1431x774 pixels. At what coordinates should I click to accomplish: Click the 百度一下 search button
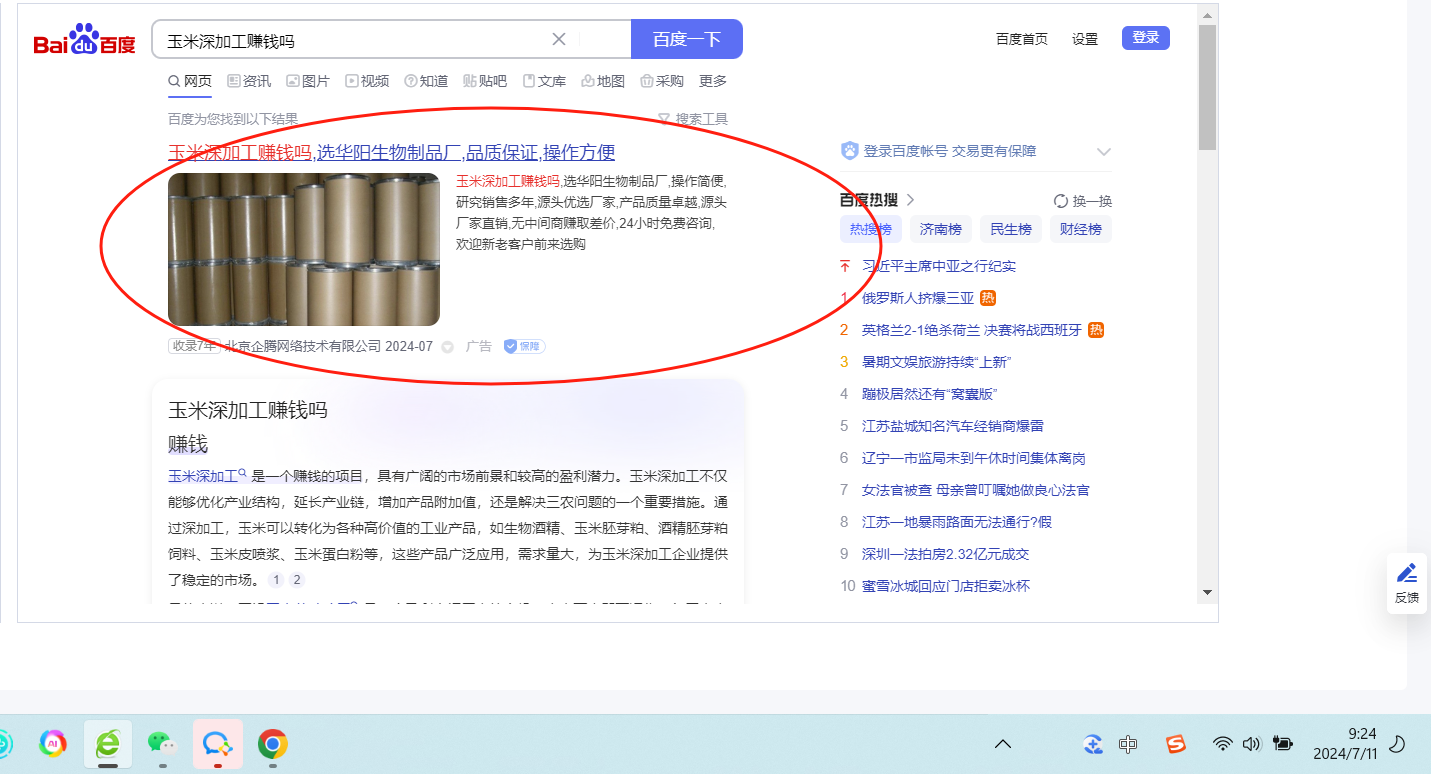(x=686, y=40)
